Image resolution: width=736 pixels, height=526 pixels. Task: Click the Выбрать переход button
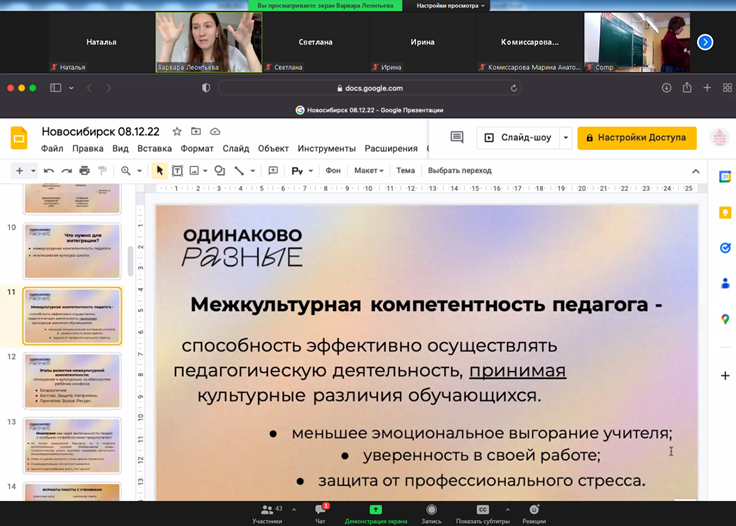459,171
